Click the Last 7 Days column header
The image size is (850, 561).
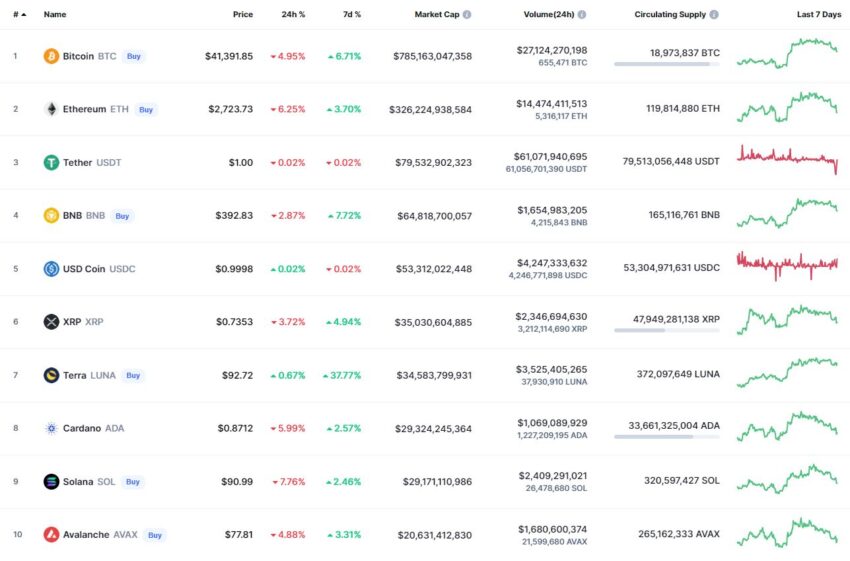[819, 15]
